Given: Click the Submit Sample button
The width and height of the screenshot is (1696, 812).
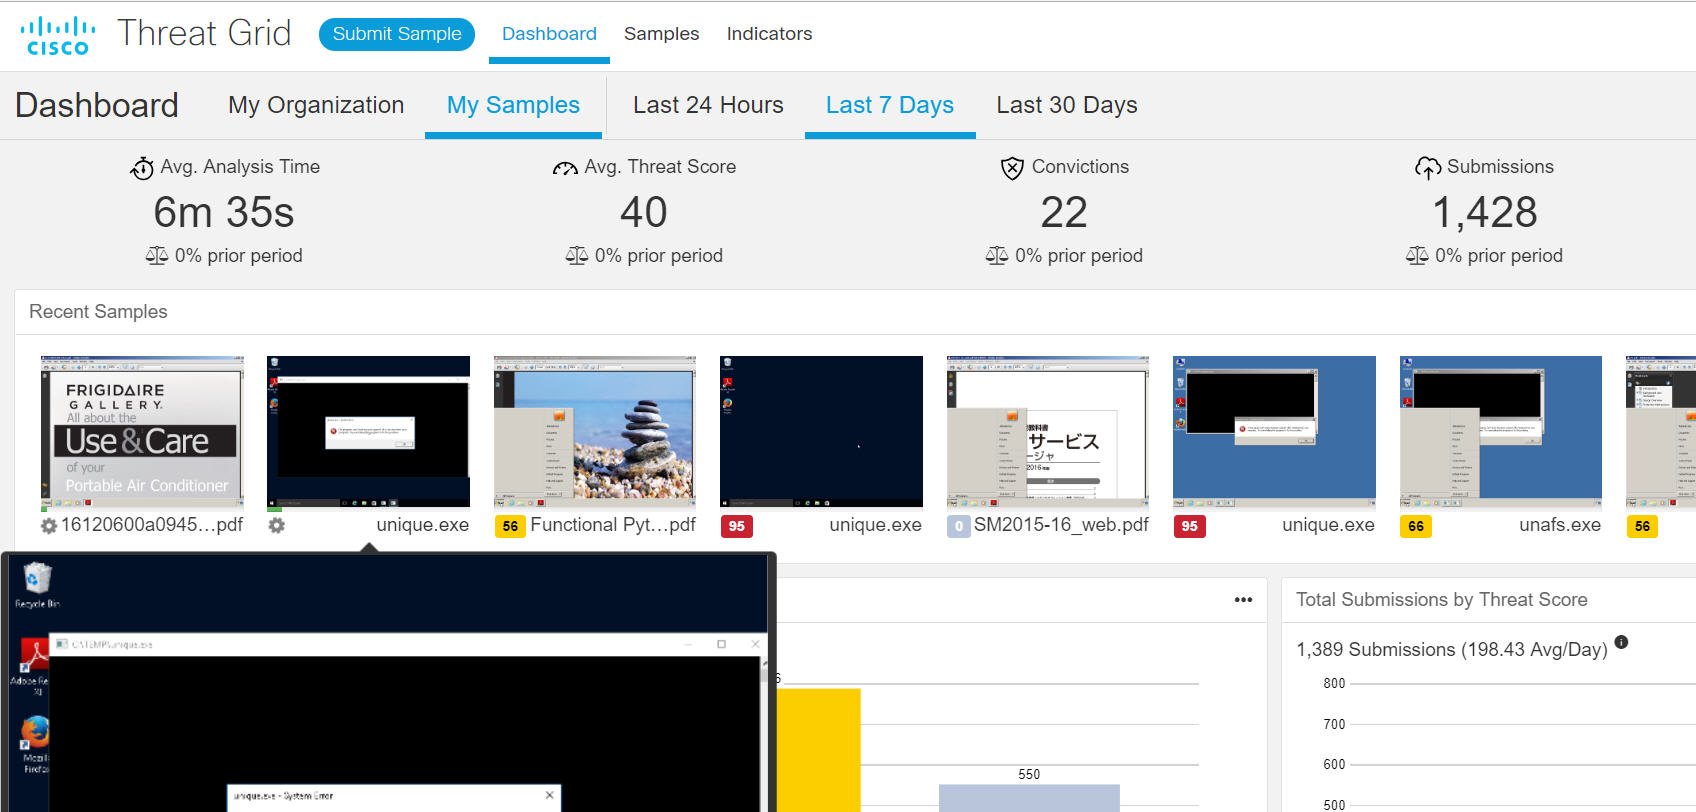Looking at the screenshot, I should coord(397,34).
